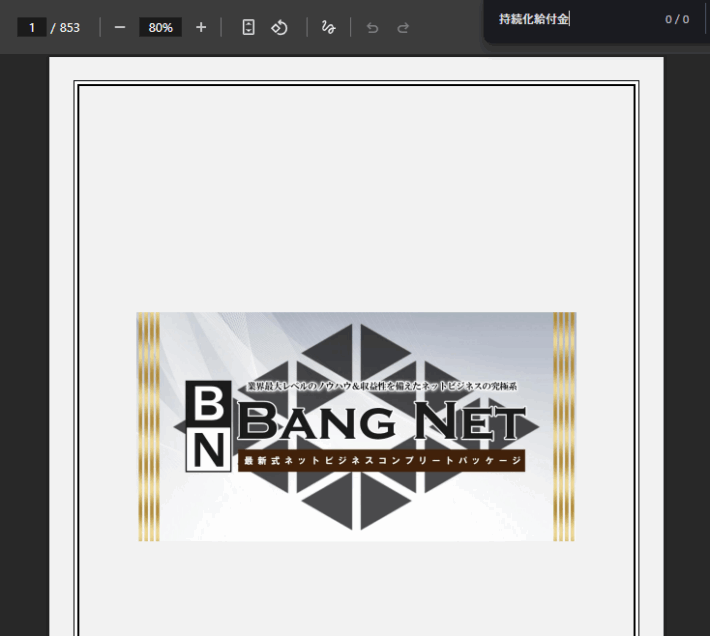The height and width of the screenshot is (636, 710).
Task: Click the 80% zoom level field
Action: [x=160, y=28]
